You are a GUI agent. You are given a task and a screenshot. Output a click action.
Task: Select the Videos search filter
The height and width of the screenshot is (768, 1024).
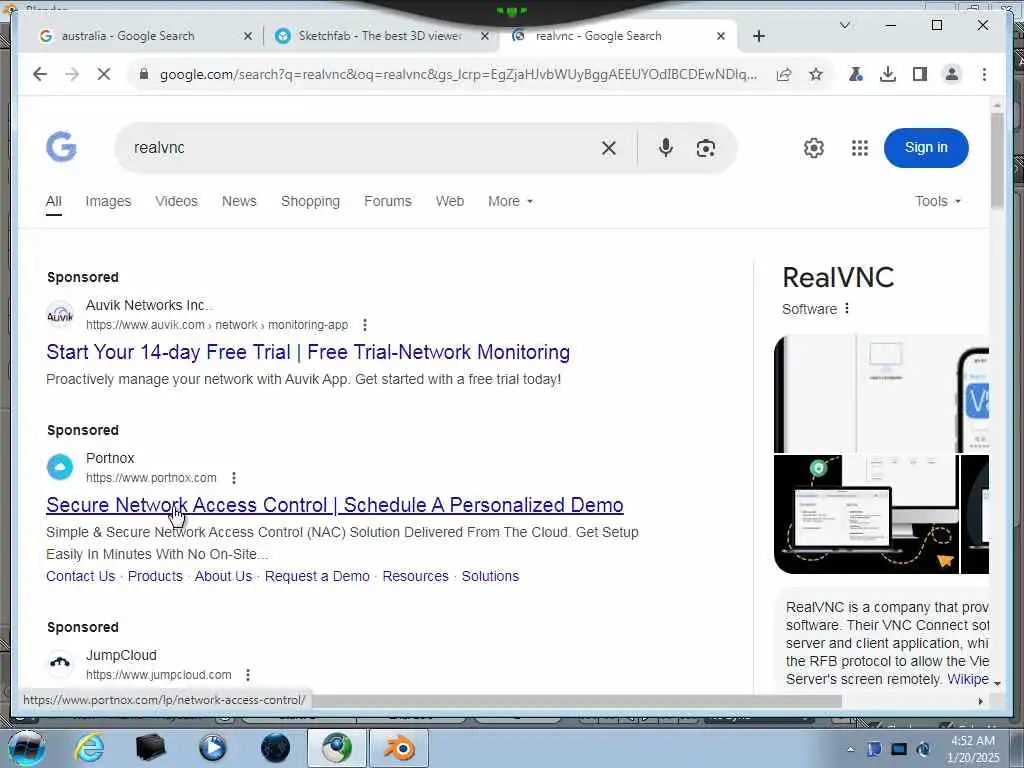pos(176,201)
